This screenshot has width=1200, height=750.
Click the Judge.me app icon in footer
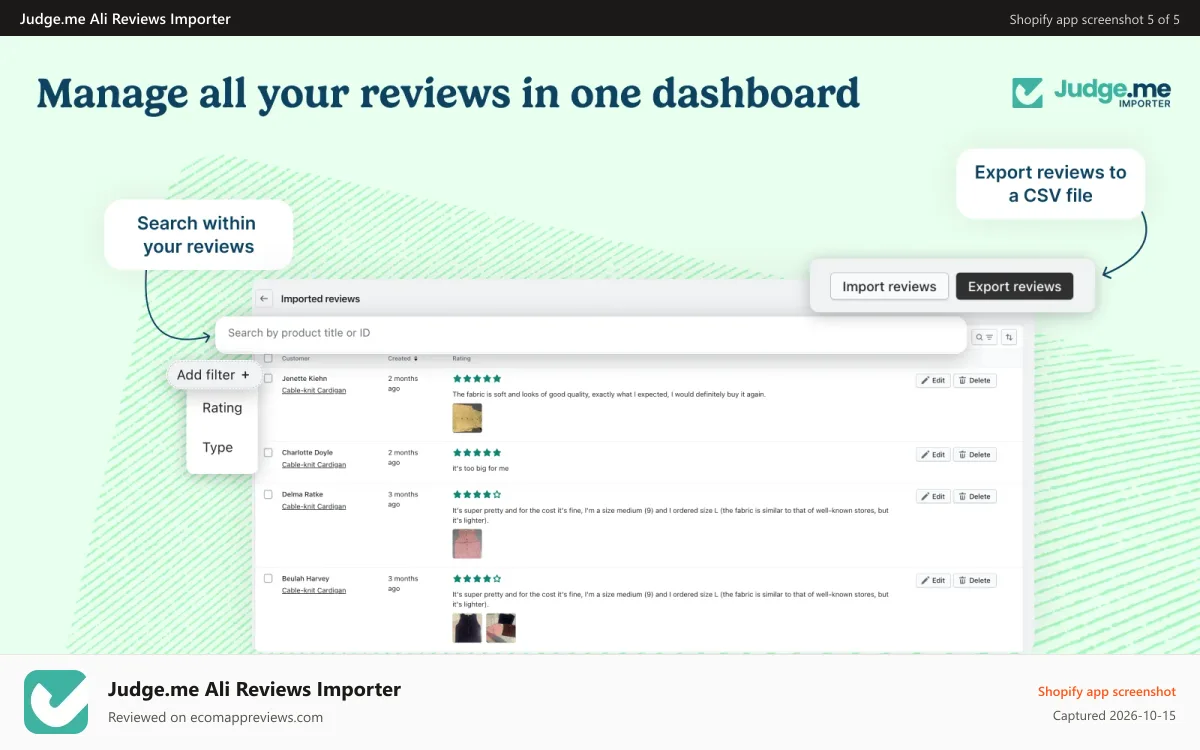click(56, 702)
